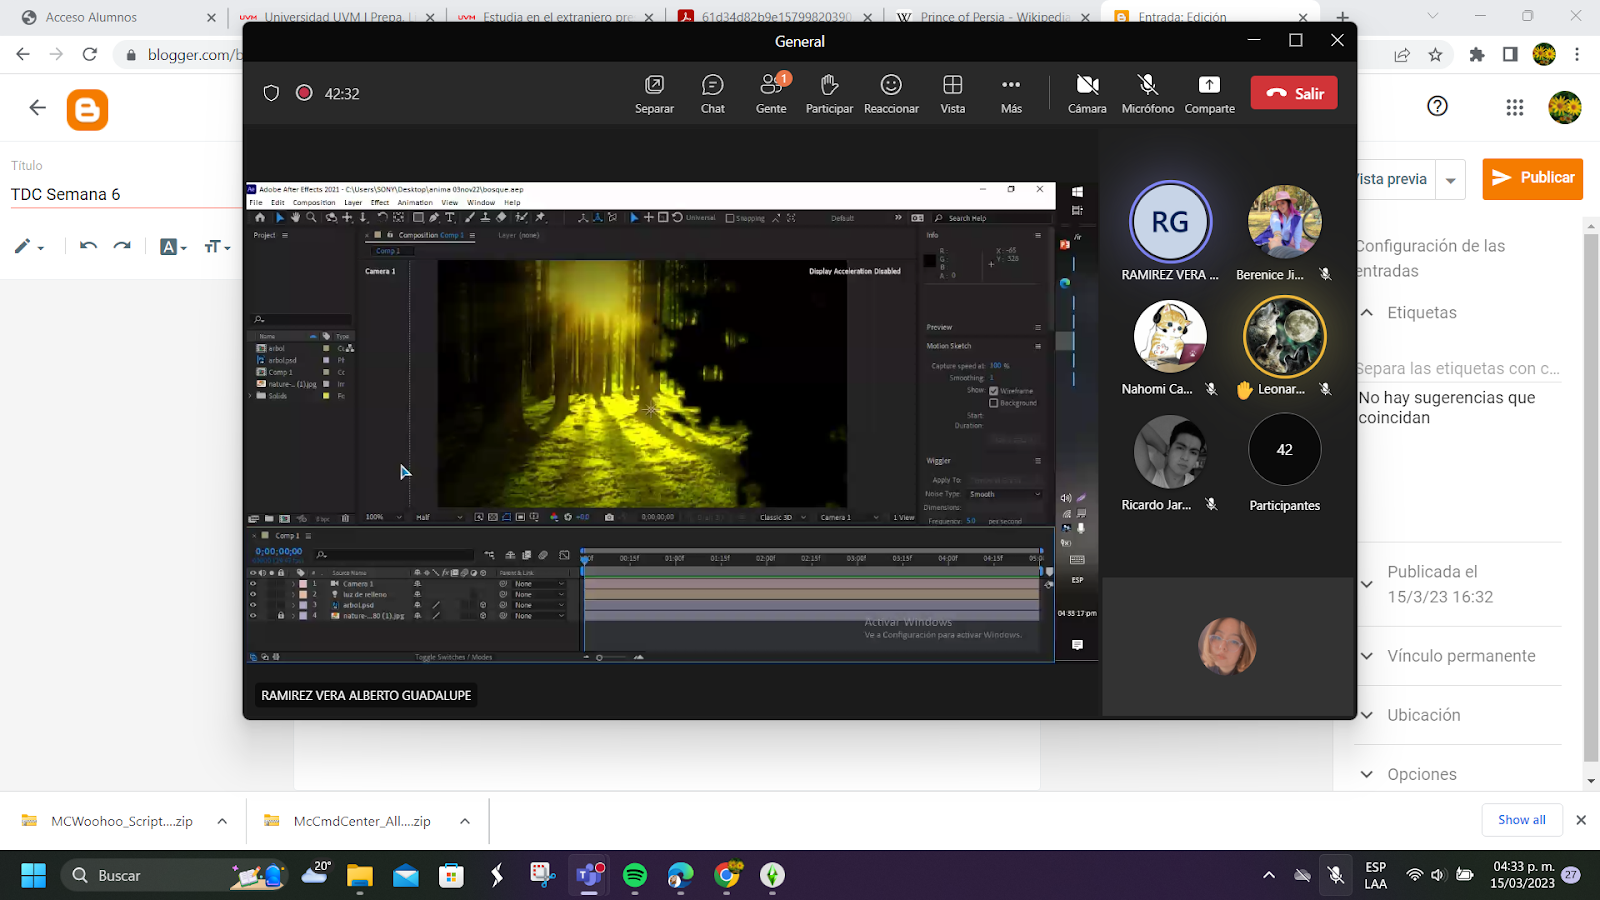Open the Composition menu in After Effects
The height and width of the screenshot is (900, 1600).
[314, 202]
